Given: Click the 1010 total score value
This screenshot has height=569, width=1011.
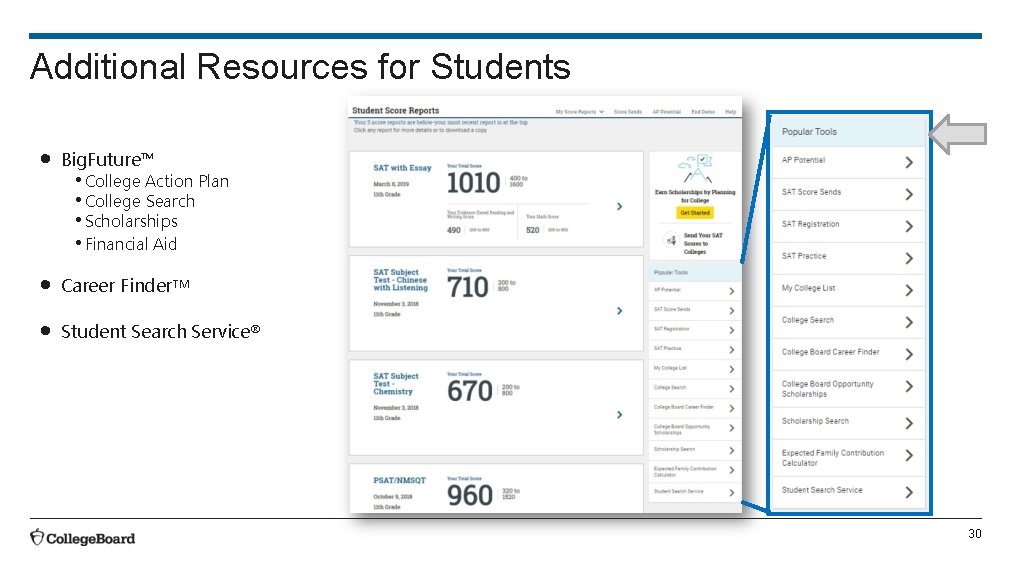Looking at the screenshot, I should 473,183.
